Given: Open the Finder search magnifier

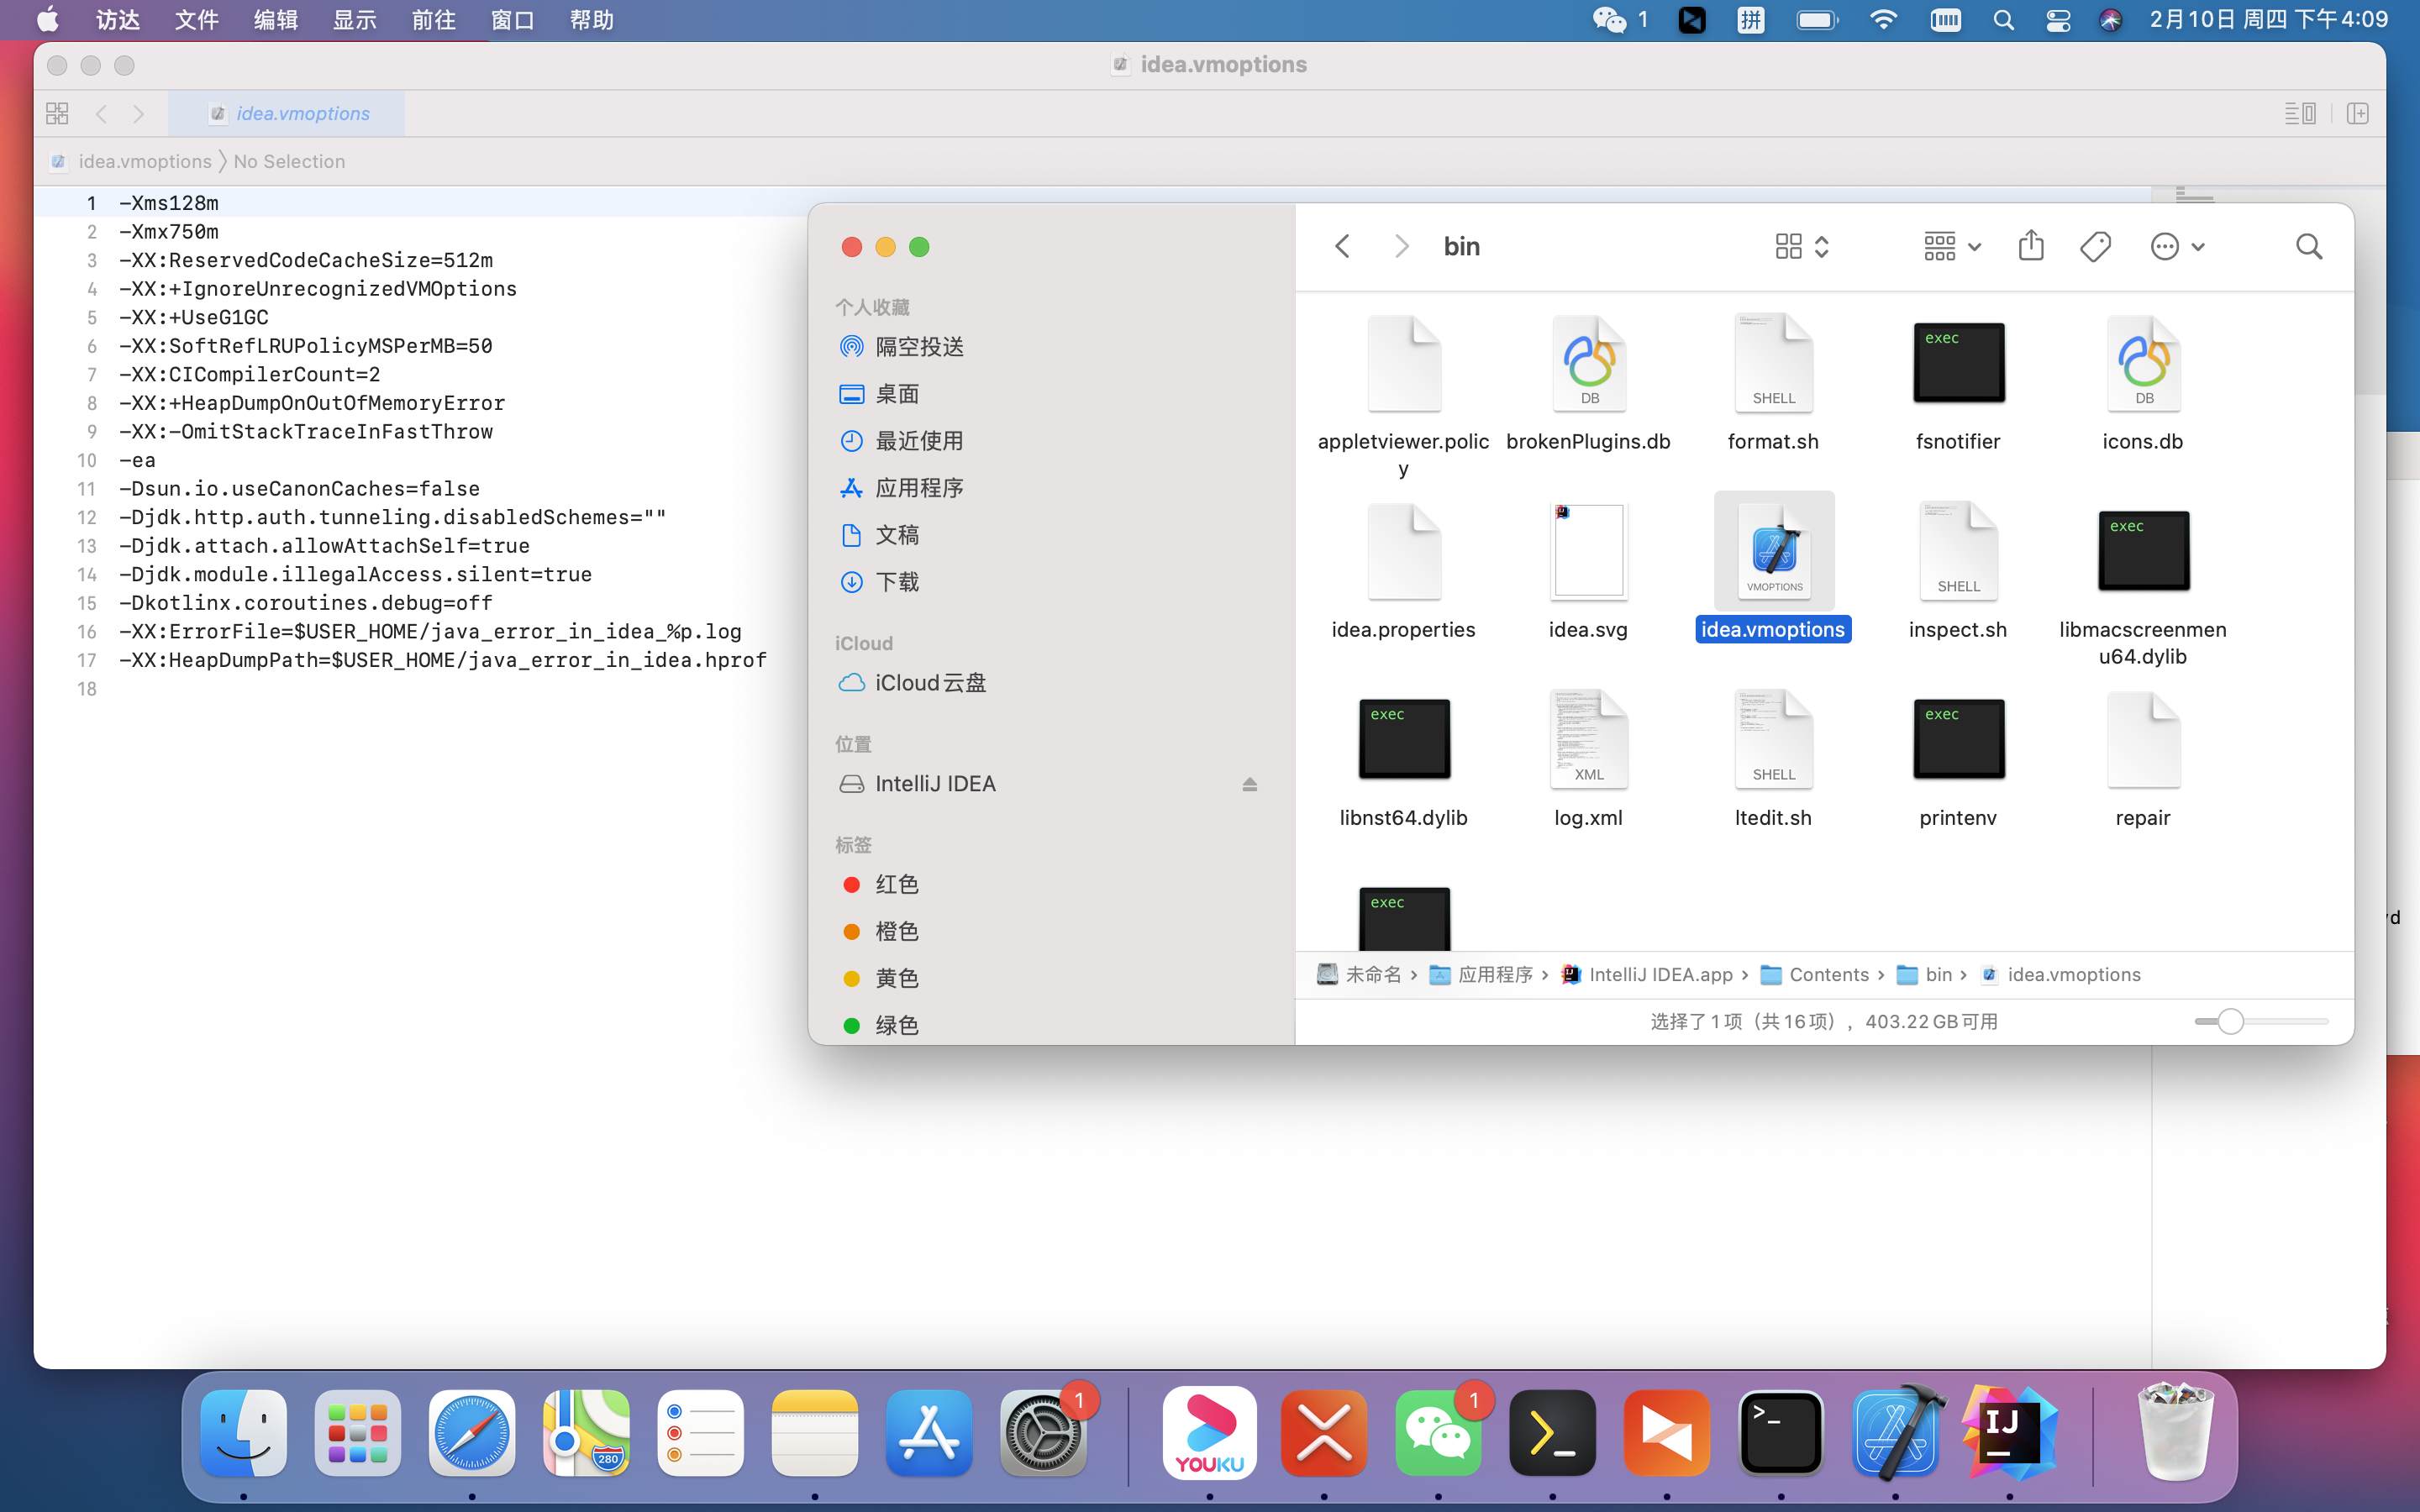Looking at the screenshot, I should [2308, 246].
